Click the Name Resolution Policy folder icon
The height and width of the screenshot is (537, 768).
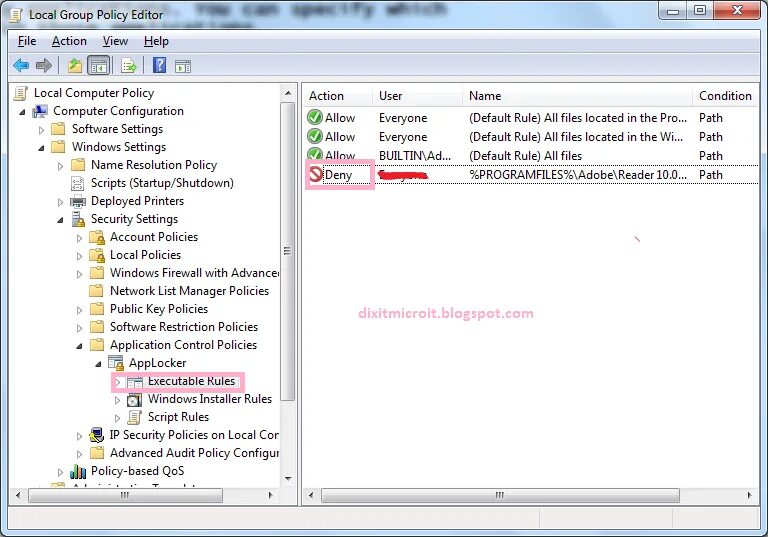click(x=78, y=165)
